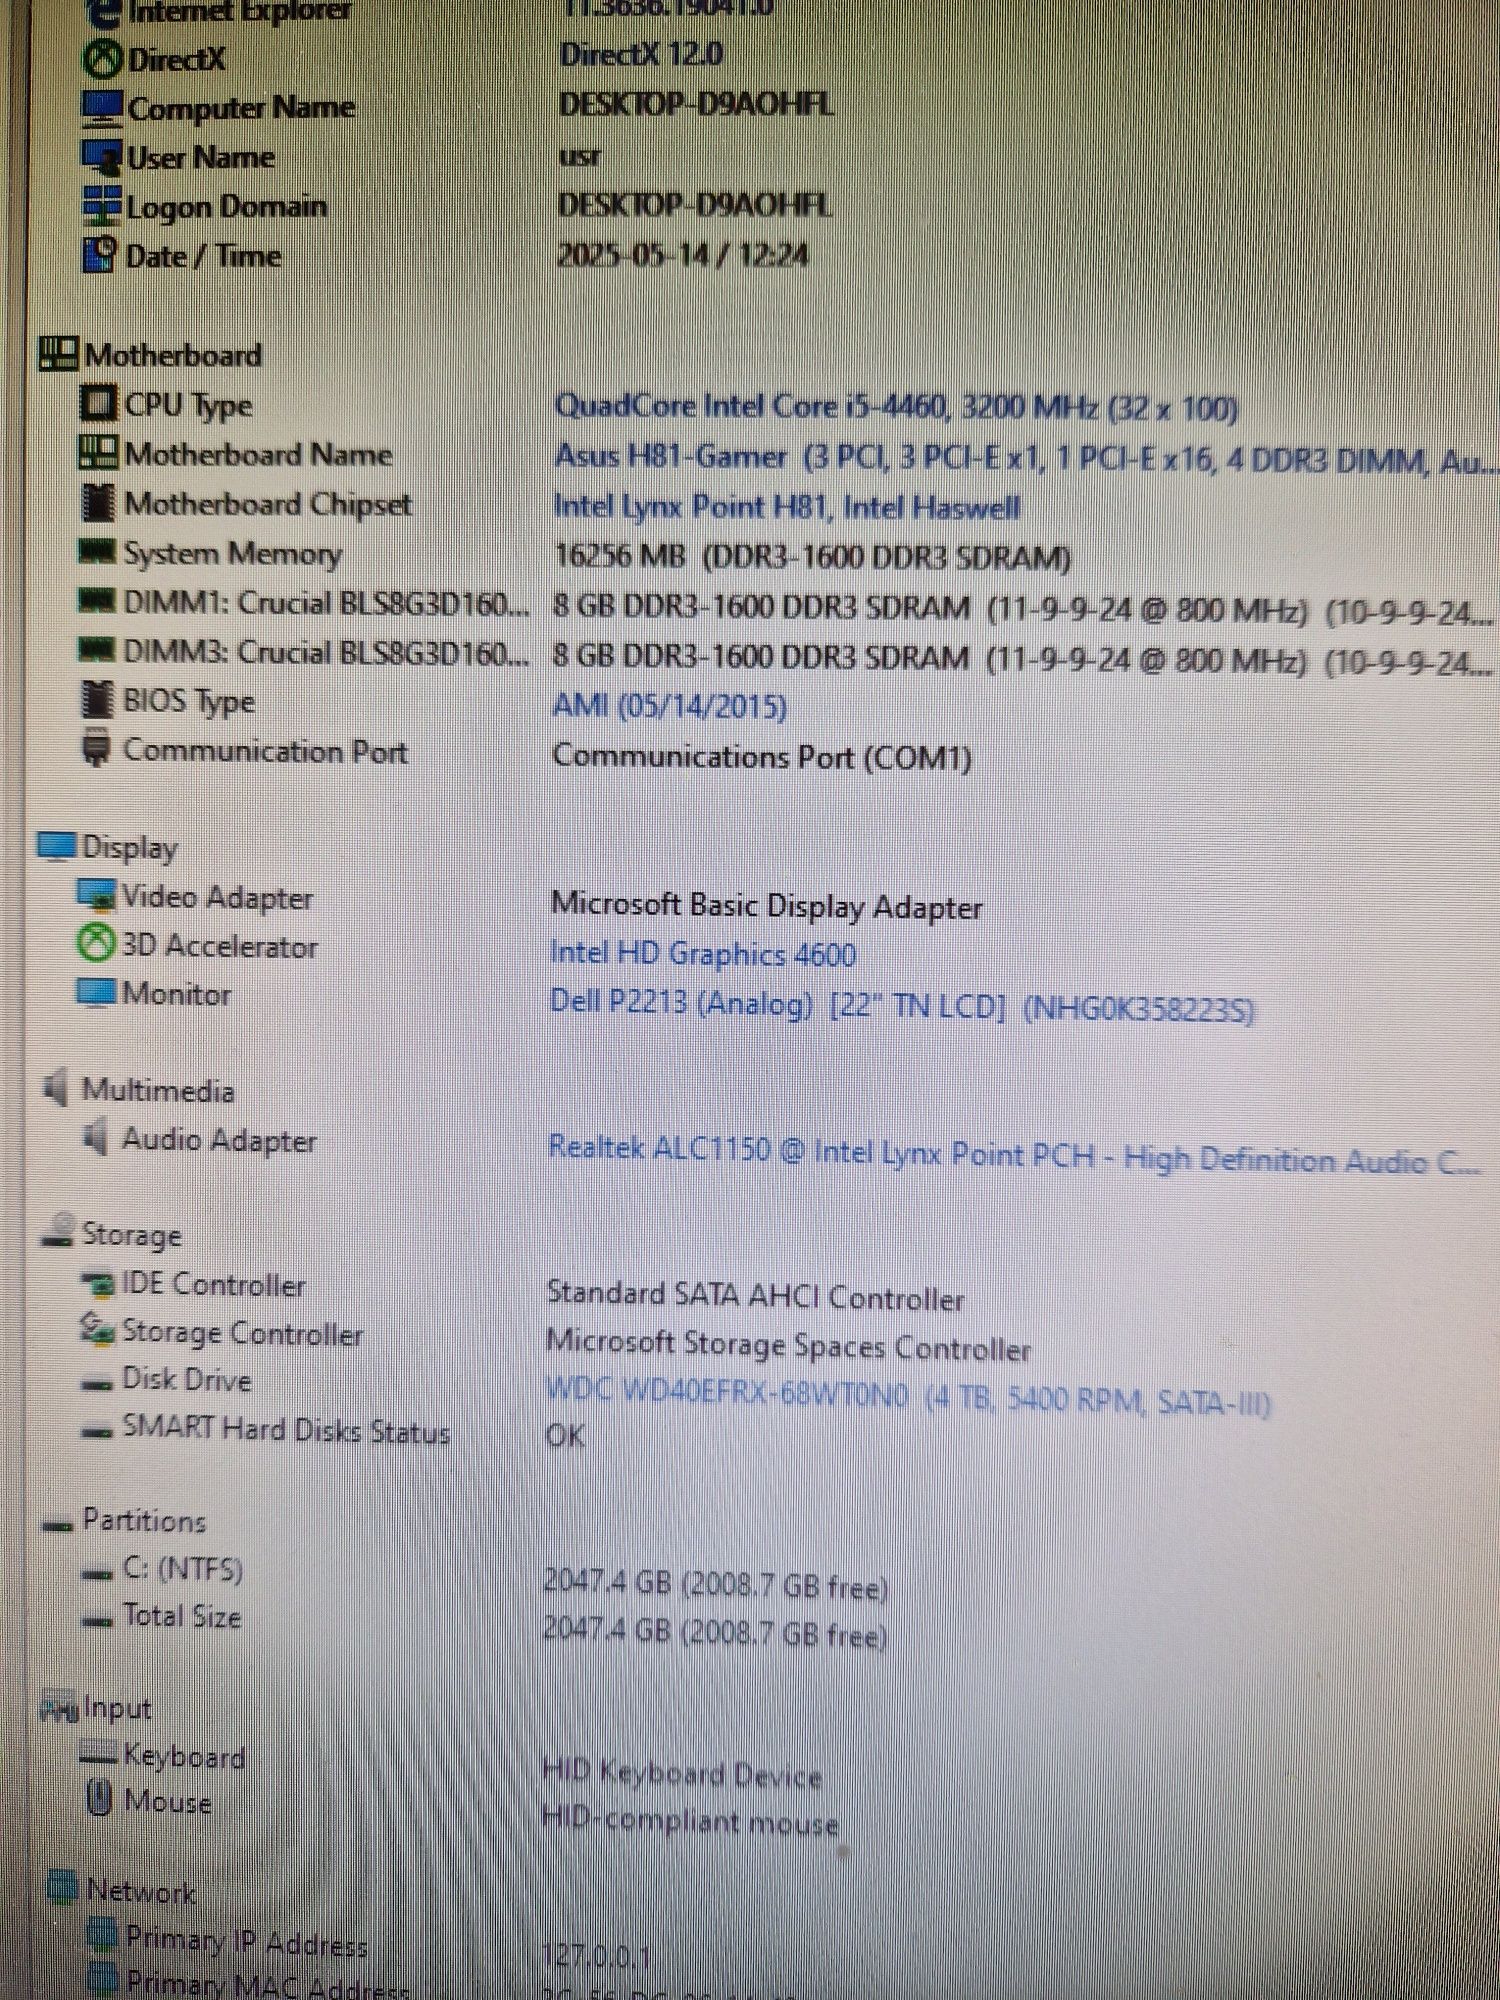1500x2000 pixels.
Task: Click the Audio Adapter speaker icon
Action: (x=96, y=1137)
